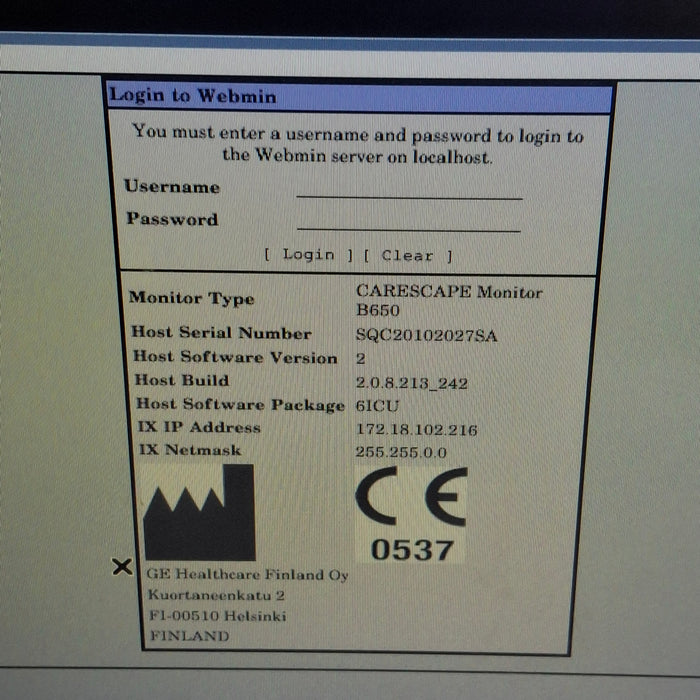
Task: Click the Host Build value 2.0.8.213_242
Action: click(412, 383)
